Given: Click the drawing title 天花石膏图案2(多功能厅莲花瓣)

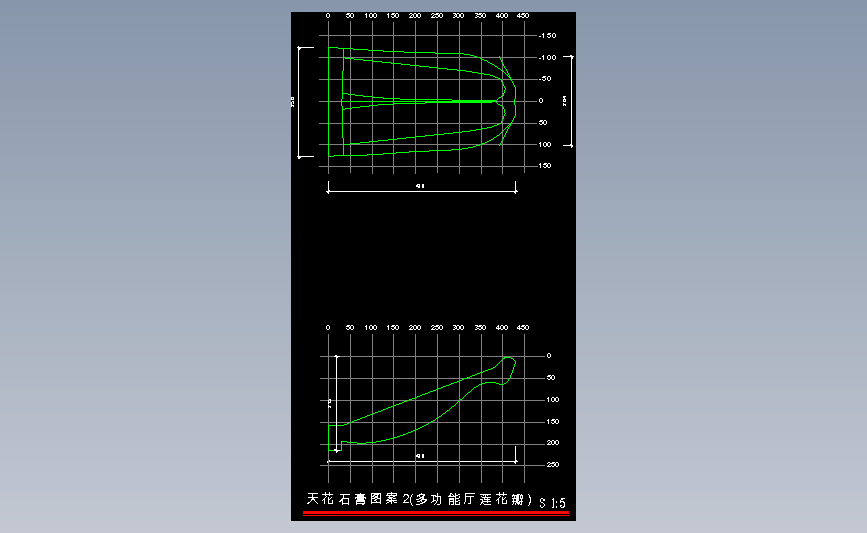Looking at the screenshot, I should pos(419,499).
